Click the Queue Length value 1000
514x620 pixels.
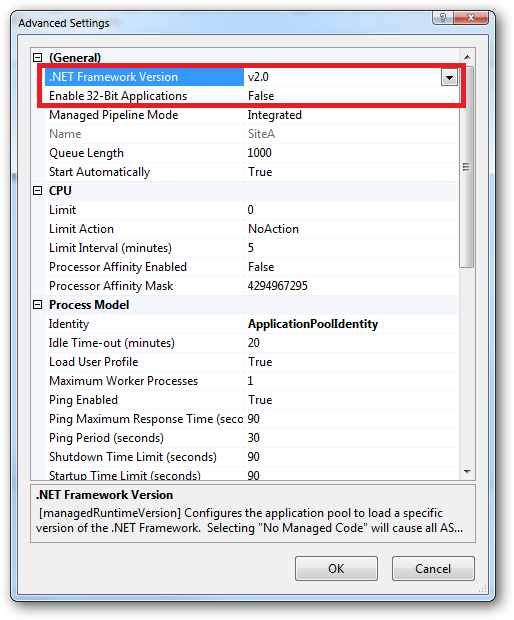click(259, 153)
